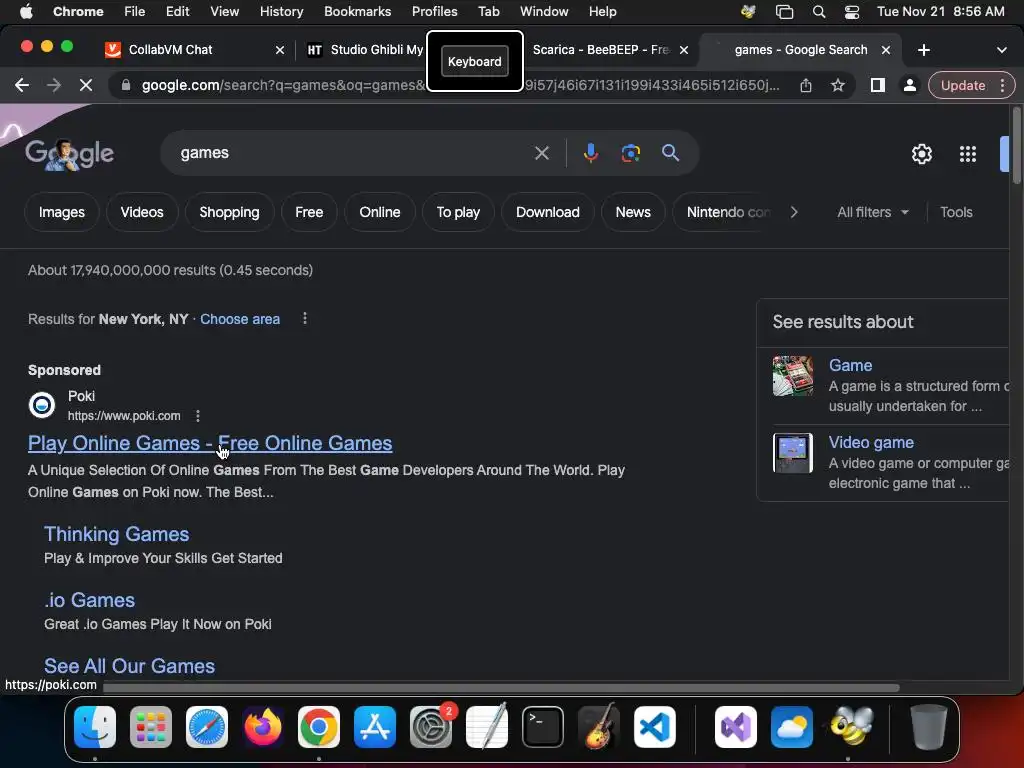
Task: Open the tab search dropdown arrow
Action: tap(1001, 50)
